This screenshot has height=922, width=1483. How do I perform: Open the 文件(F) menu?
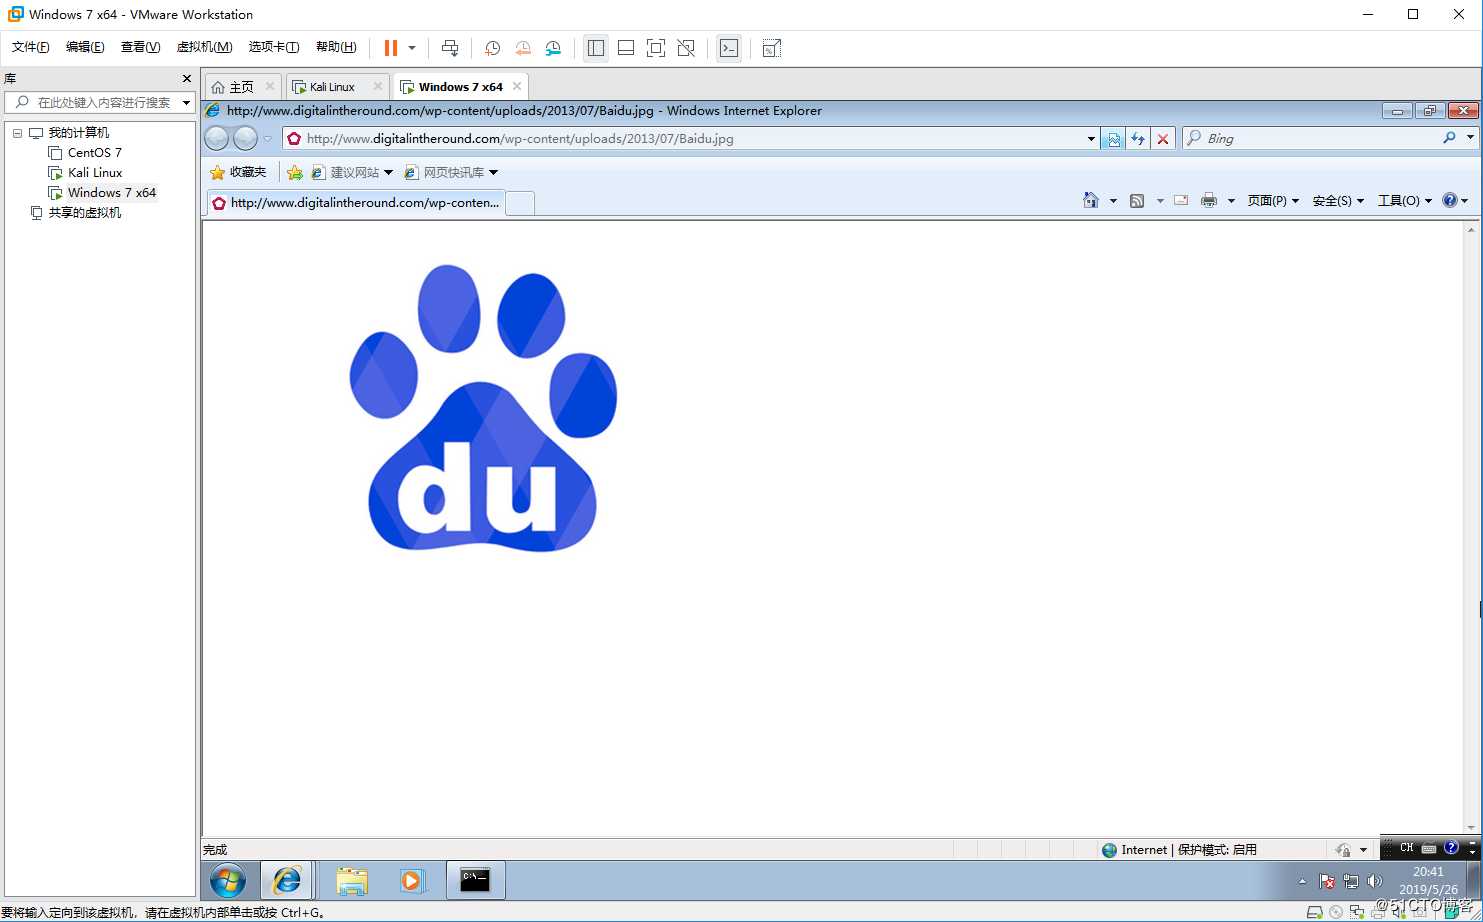31,47
